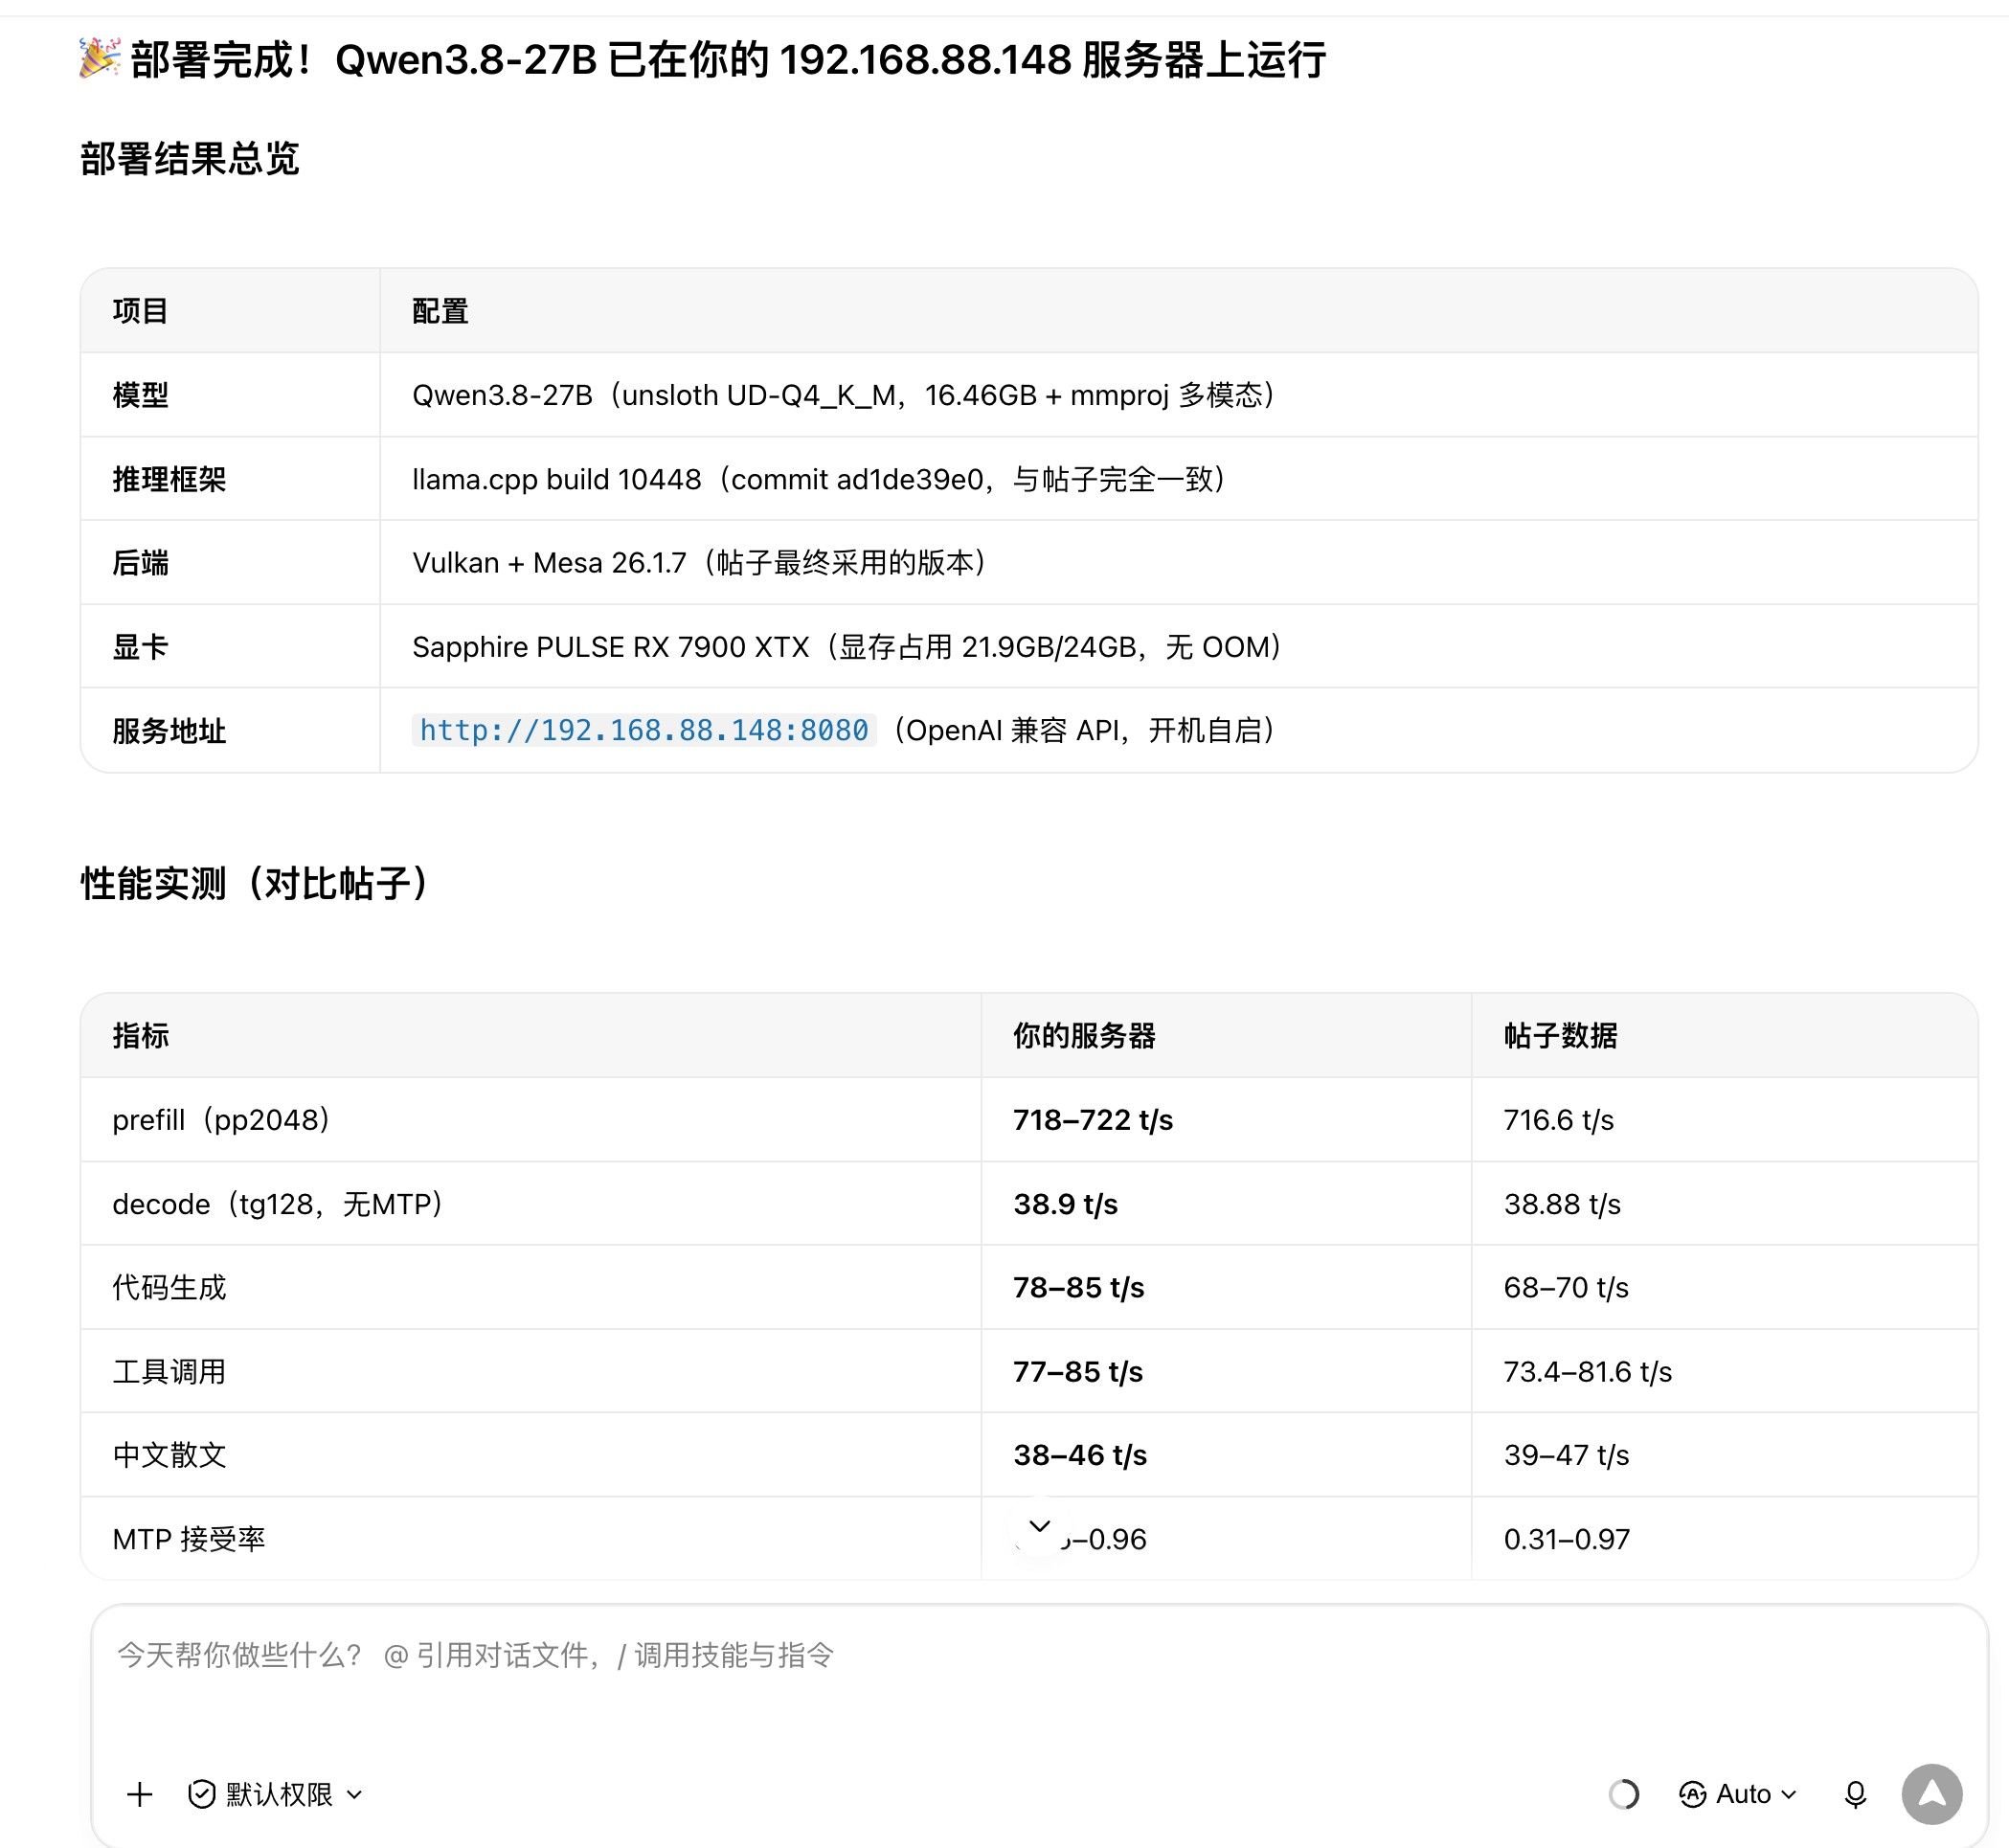Viewport: 2009px width, 1848px height.
Task: Select the 38.9 t/s value
Action: pyautogui.click(x=1066, y=1203)
